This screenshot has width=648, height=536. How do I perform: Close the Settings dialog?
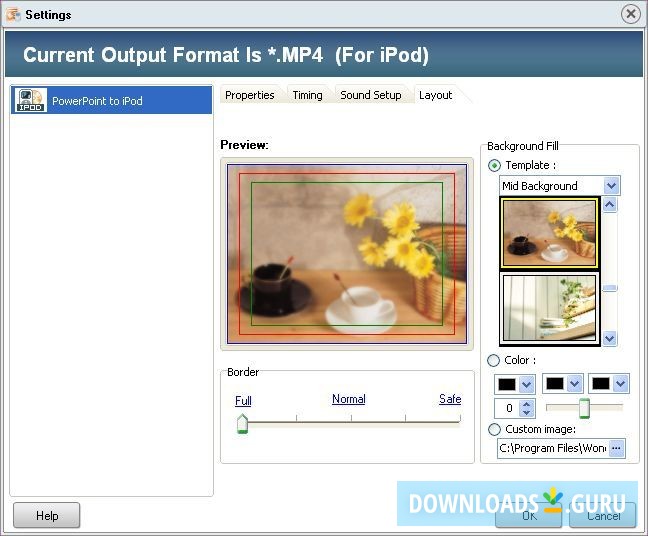[x=630, y=14]
